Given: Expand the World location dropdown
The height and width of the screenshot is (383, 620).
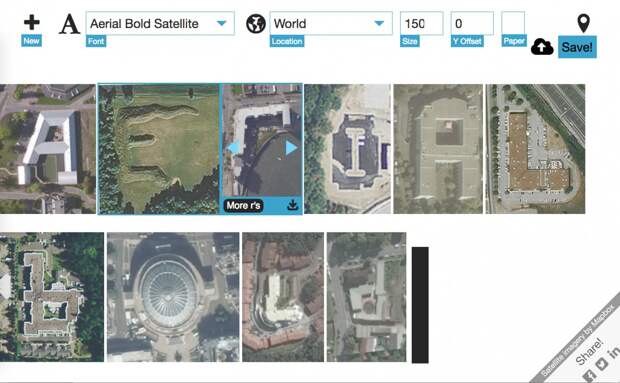Looking at the screenshot, I should tap(331, 23).
